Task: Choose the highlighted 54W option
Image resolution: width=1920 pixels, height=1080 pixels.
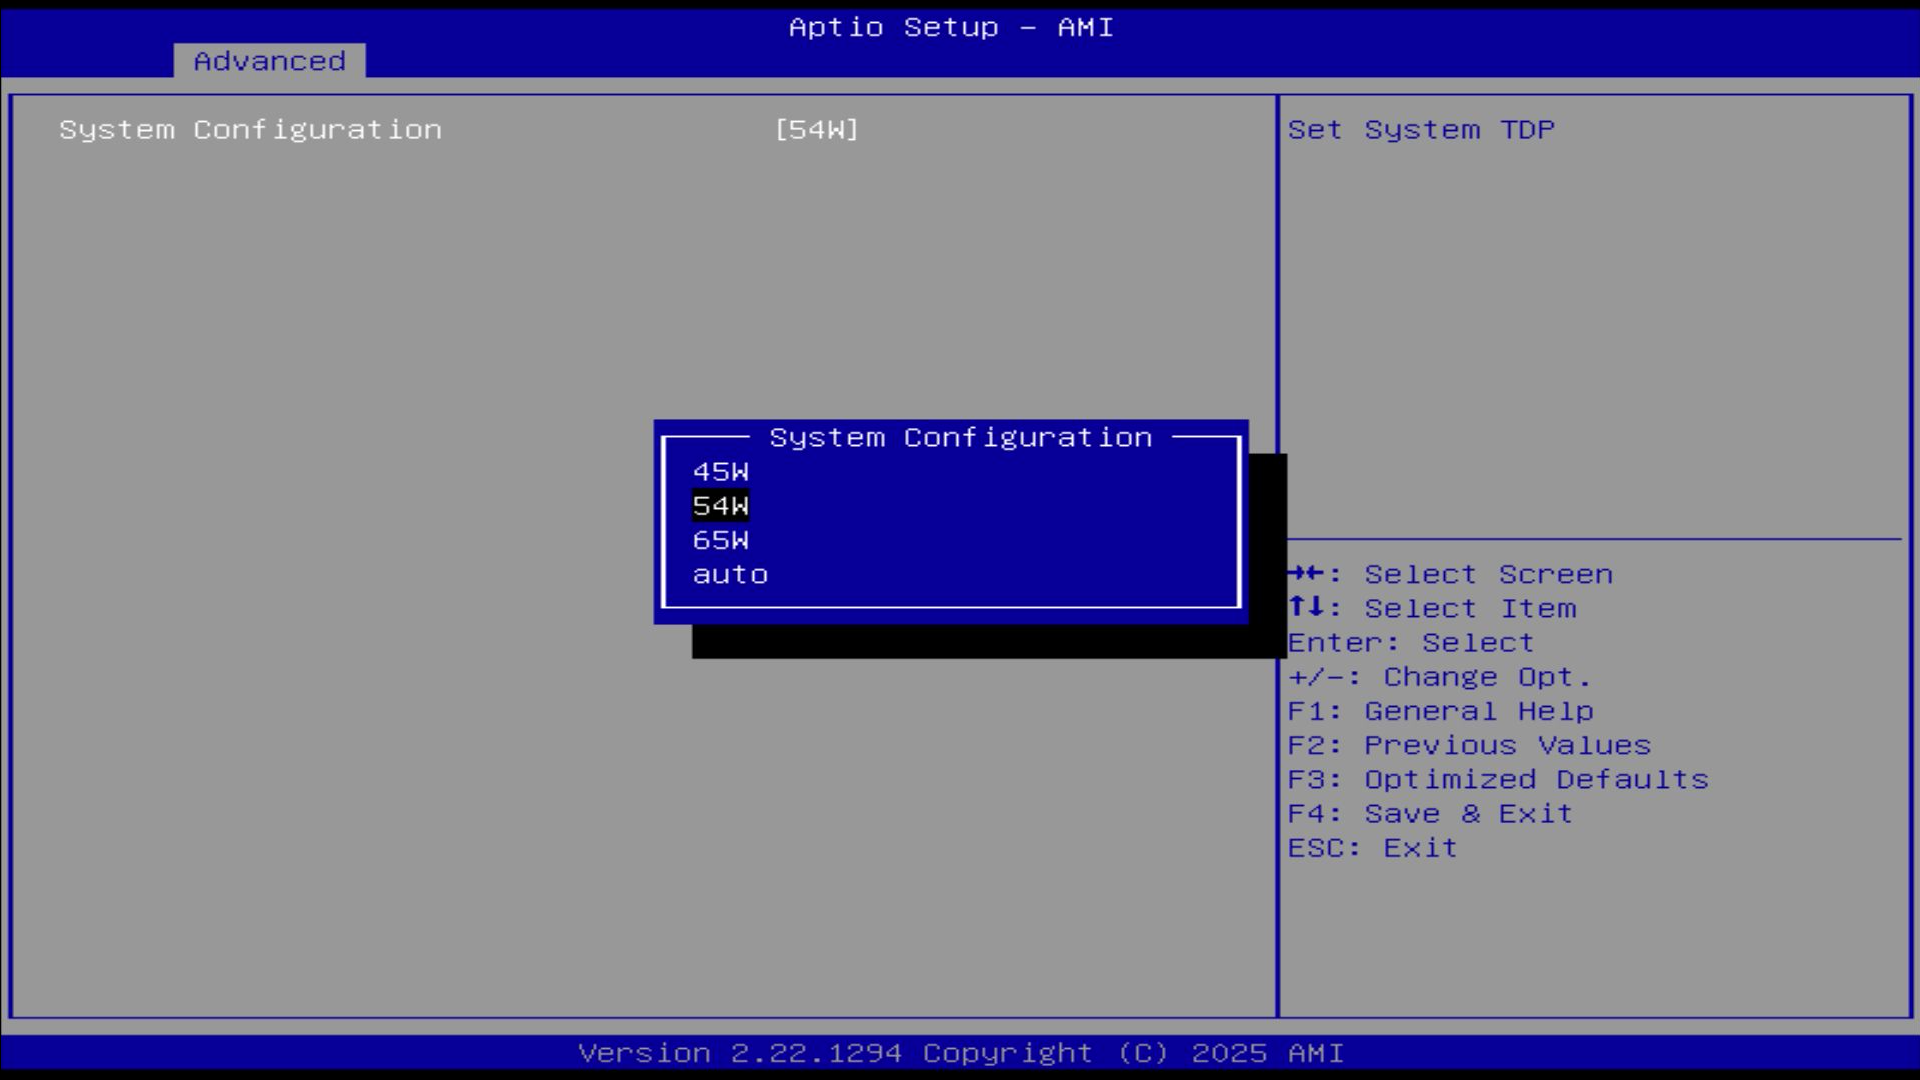Action: point(720,506)
